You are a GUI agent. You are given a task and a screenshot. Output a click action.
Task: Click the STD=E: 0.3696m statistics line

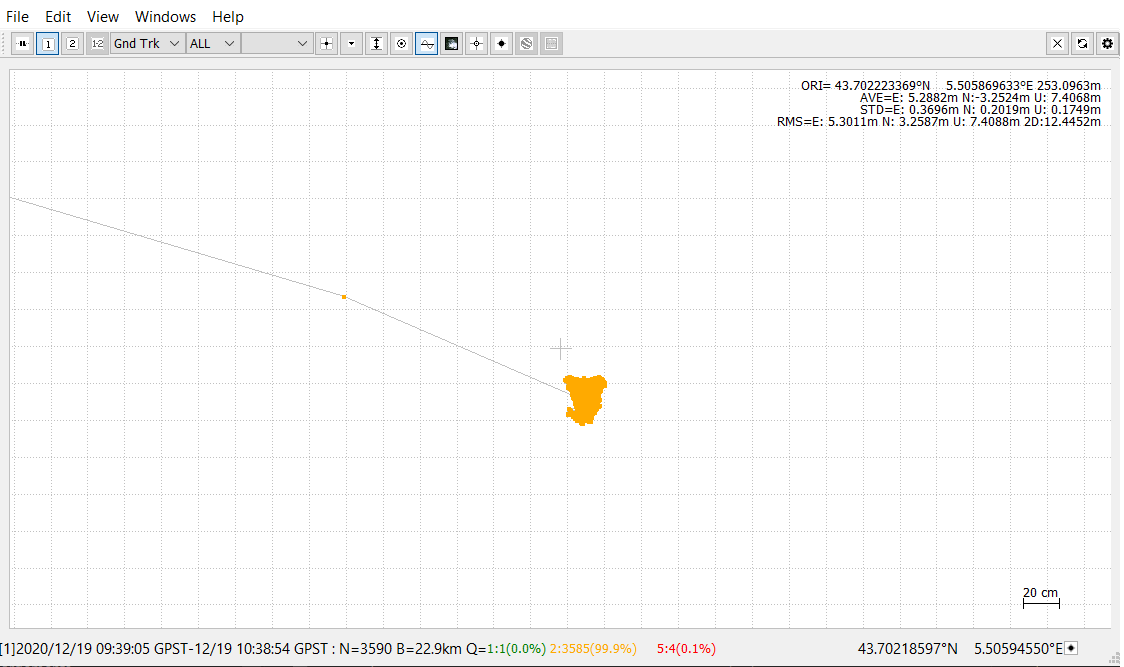(980, 110)
